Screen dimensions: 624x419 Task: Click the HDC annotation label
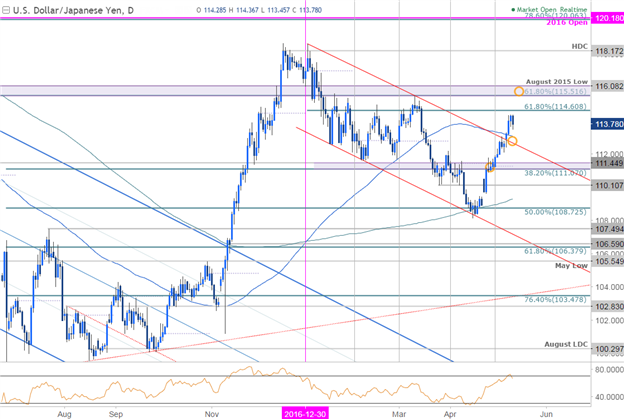click(579, 47)
